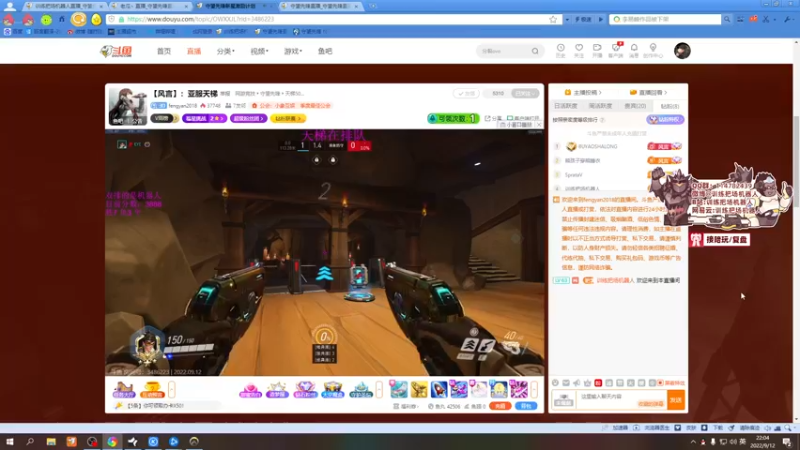
Task: Click the 钻粉特权 purple button
Action: click(x=665, y=119)
